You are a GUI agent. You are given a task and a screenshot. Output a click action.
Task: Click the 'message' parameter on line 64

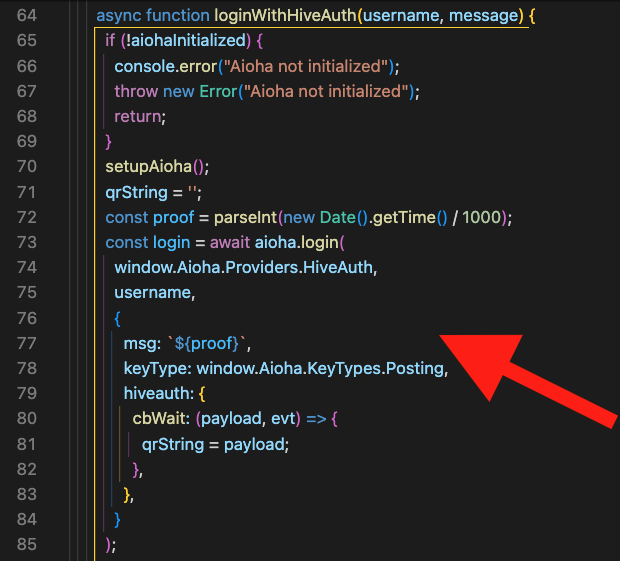(x=484, y=16)
